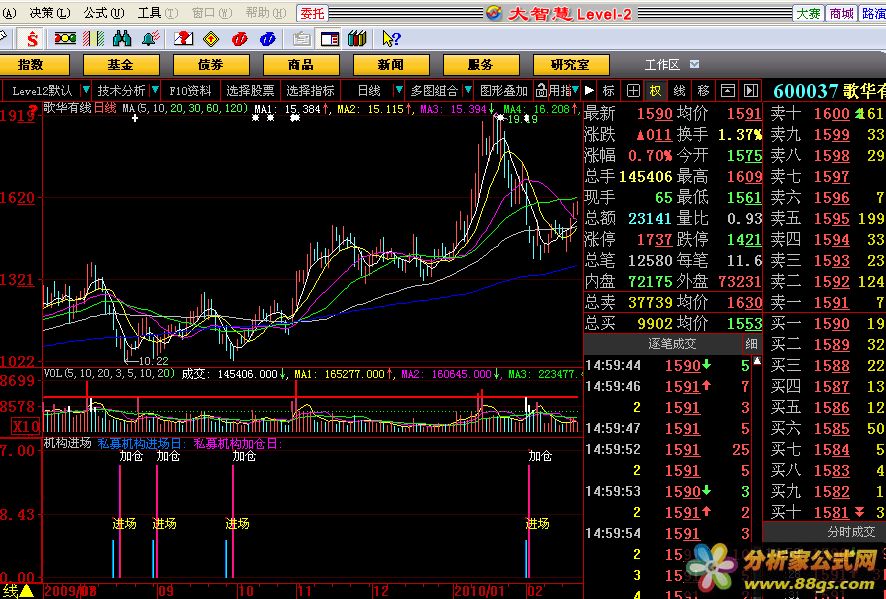Click the striped bars toolbar icon
The width and height of the screenshot is (886, 599).
94,38
